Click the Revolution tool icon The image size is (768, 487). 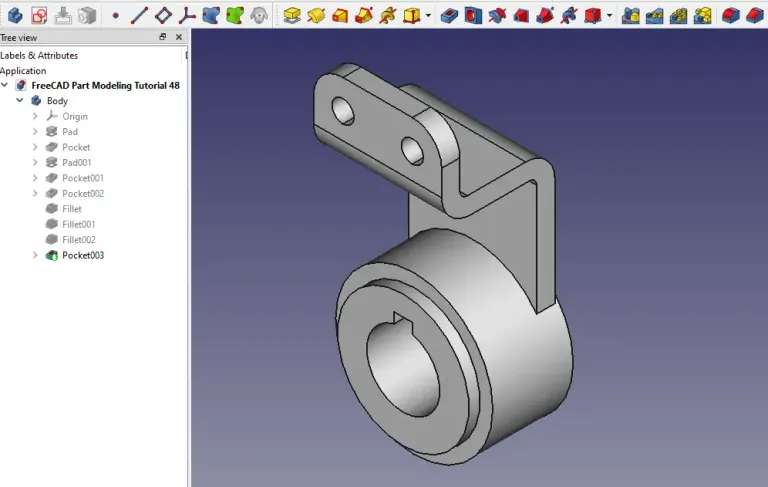pos(316,15)
